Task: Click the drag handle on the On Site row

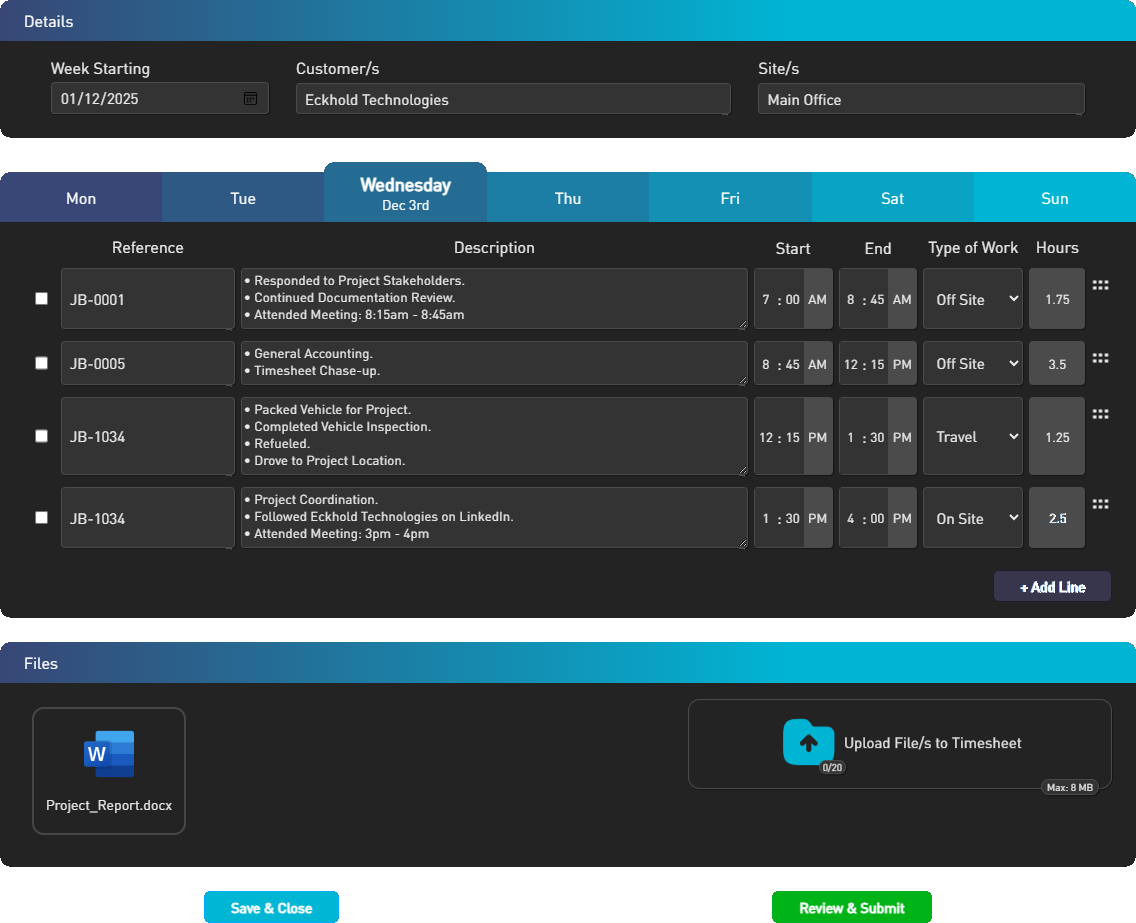Action: click(1100, 503)
